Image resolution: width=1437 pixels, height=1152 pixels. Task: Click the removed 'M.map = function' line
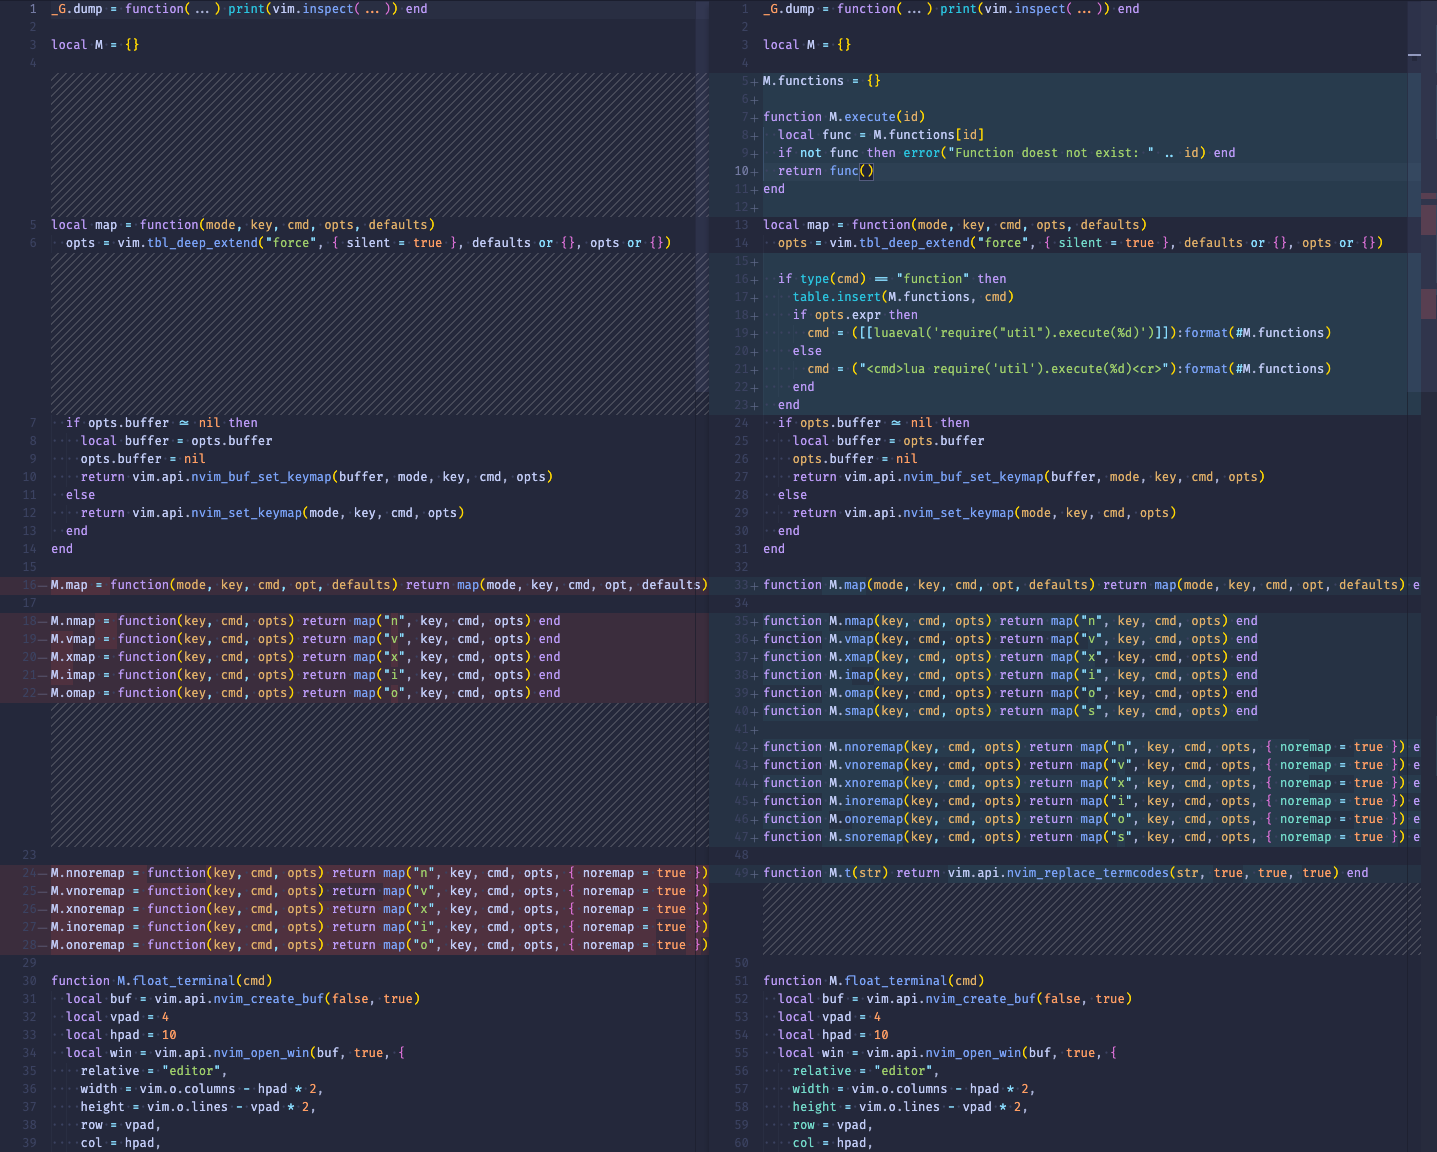379,585
